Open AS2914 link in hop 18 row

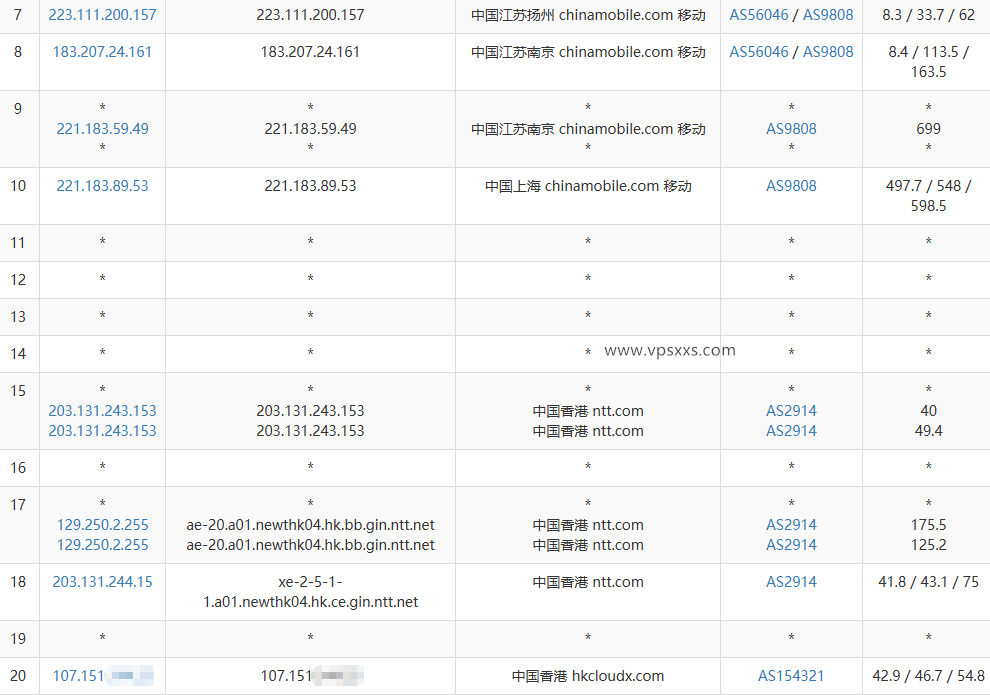tap(791, 581)
